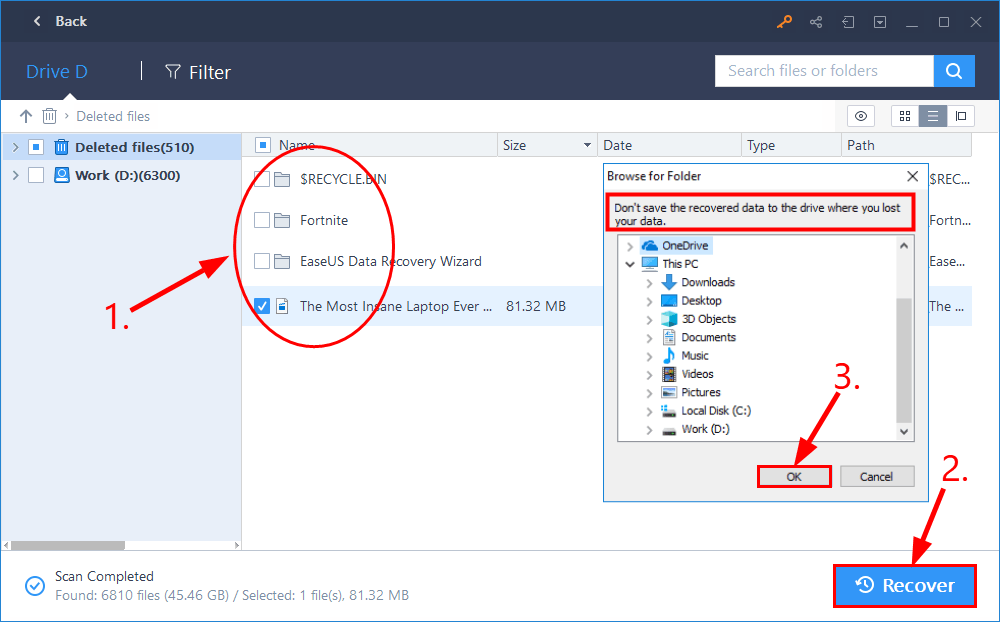1000x622 pixels.
Task: Click the $RECYCLE.BIN folder icon
Action: [x=282, y=179]
